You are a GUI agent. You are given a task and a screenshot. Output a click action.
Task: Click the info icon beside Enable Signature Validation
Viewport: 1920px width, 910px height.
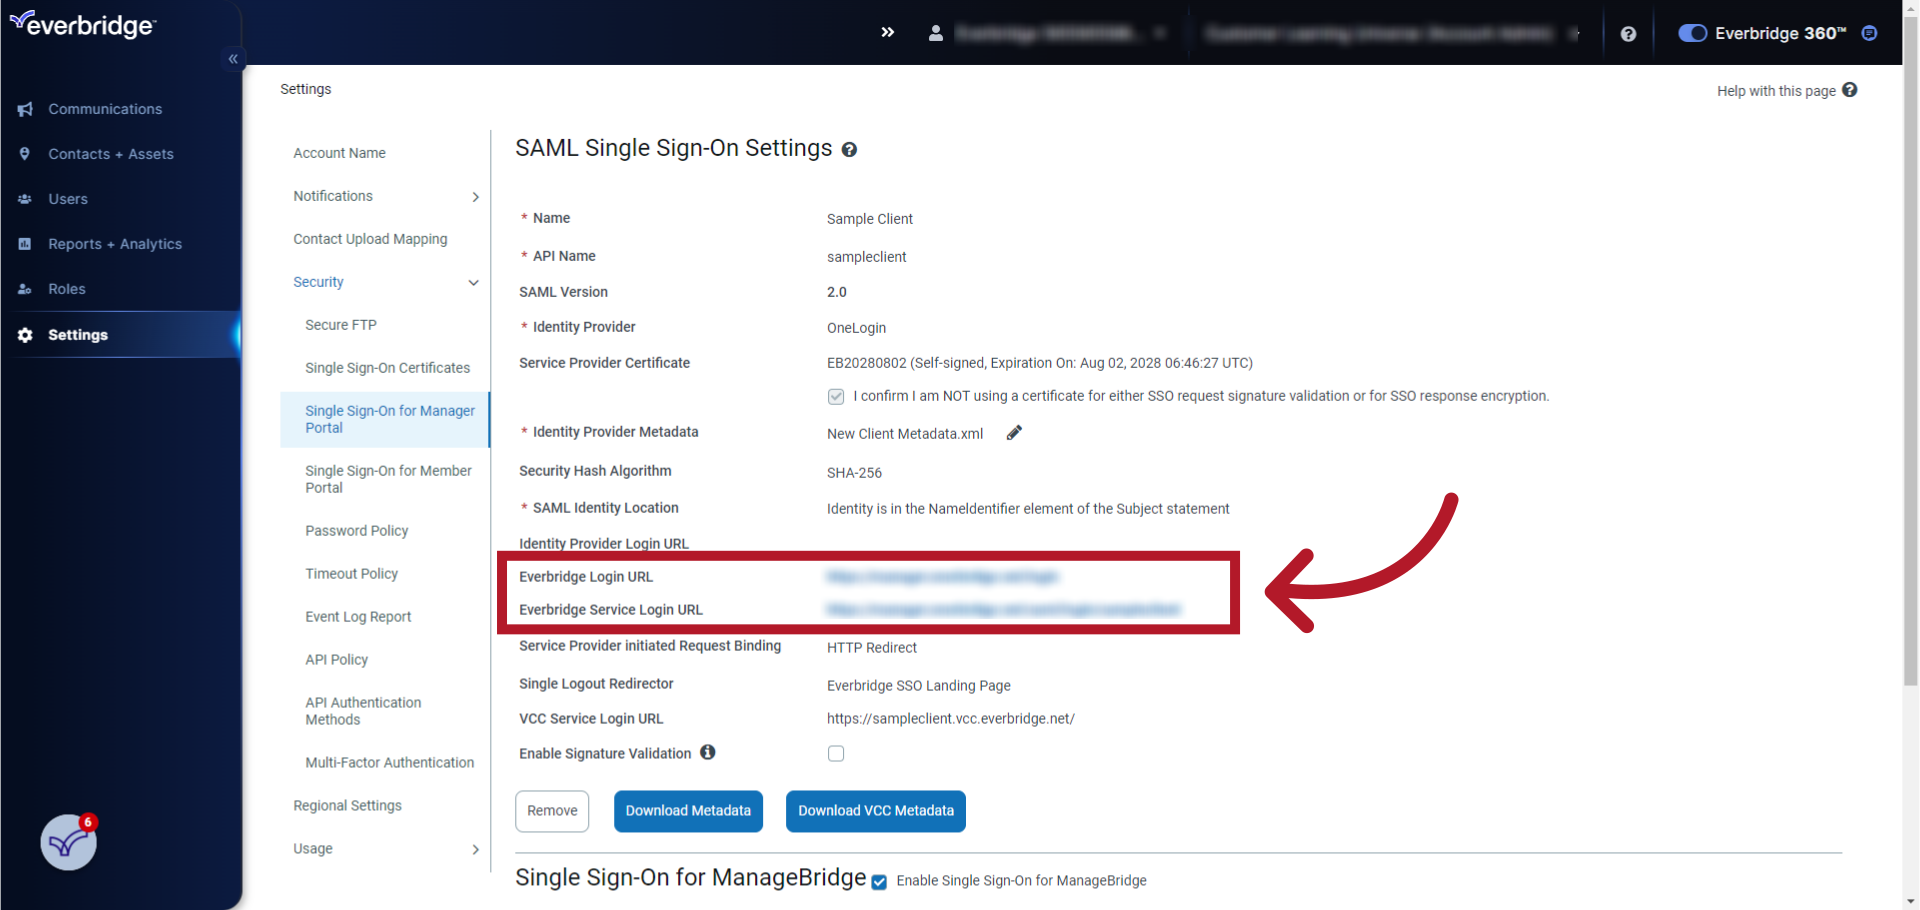click(x=707, y=752)
